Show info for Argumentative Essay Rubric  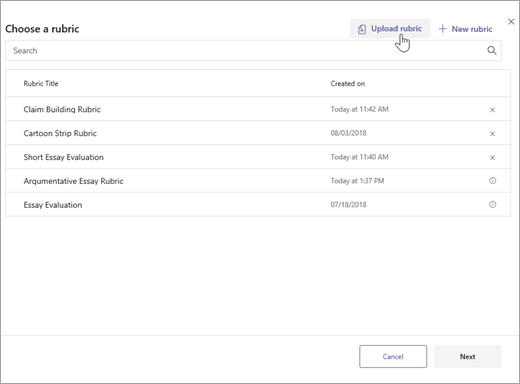(492, 181)
